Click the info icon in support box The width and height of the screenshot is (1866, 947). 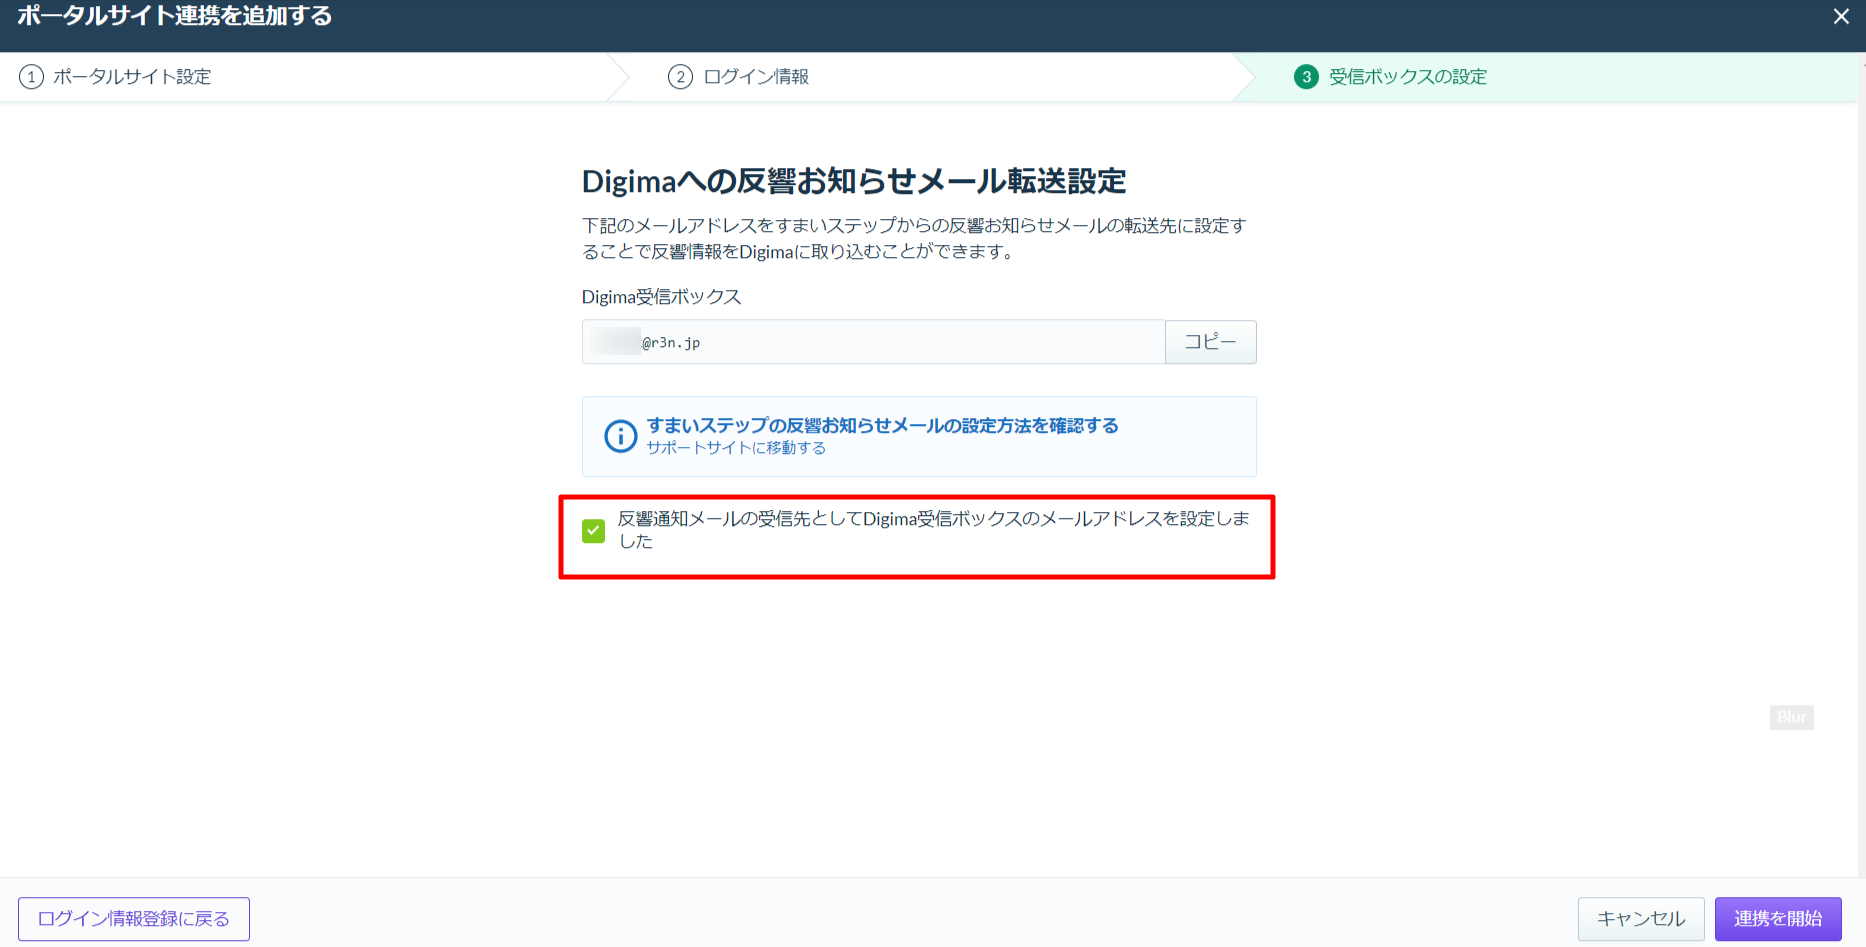(620, 436)
